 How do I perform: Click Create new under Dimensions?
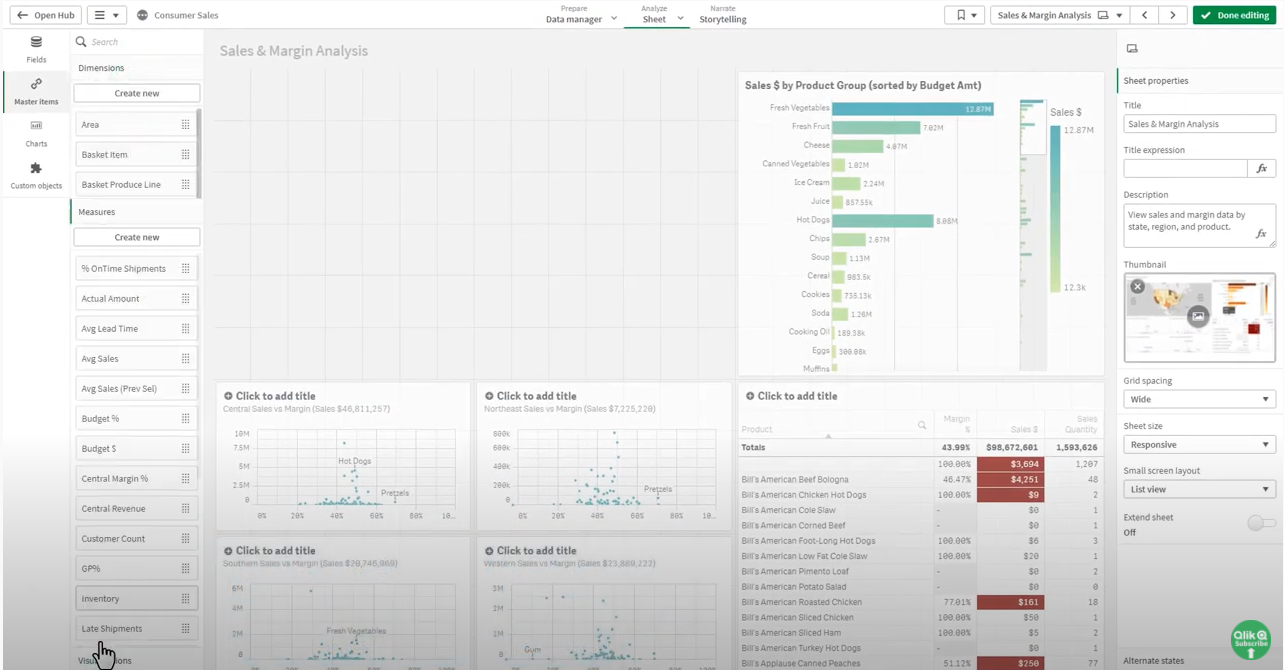pos(137,93)
